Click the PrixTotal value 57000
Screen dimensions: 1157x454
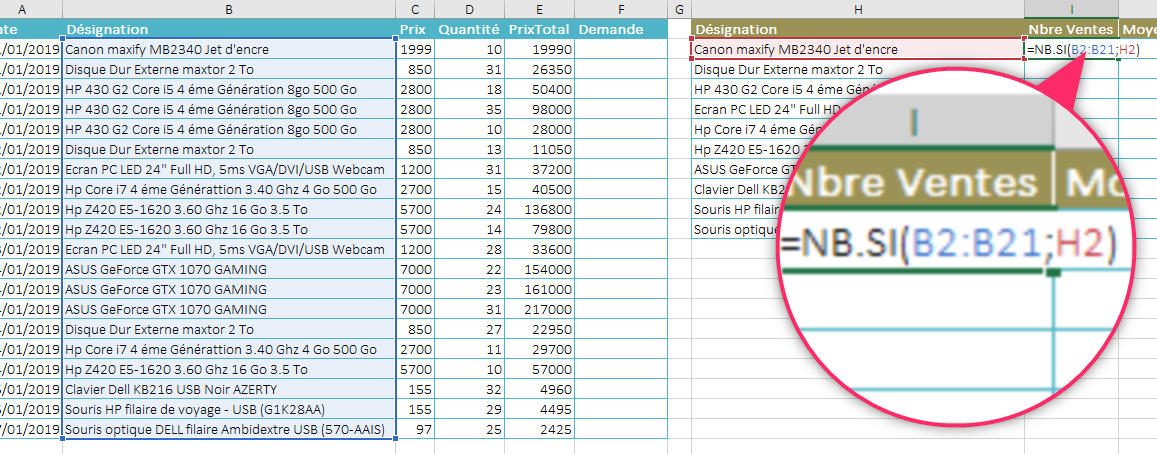(x=539, y=369)
